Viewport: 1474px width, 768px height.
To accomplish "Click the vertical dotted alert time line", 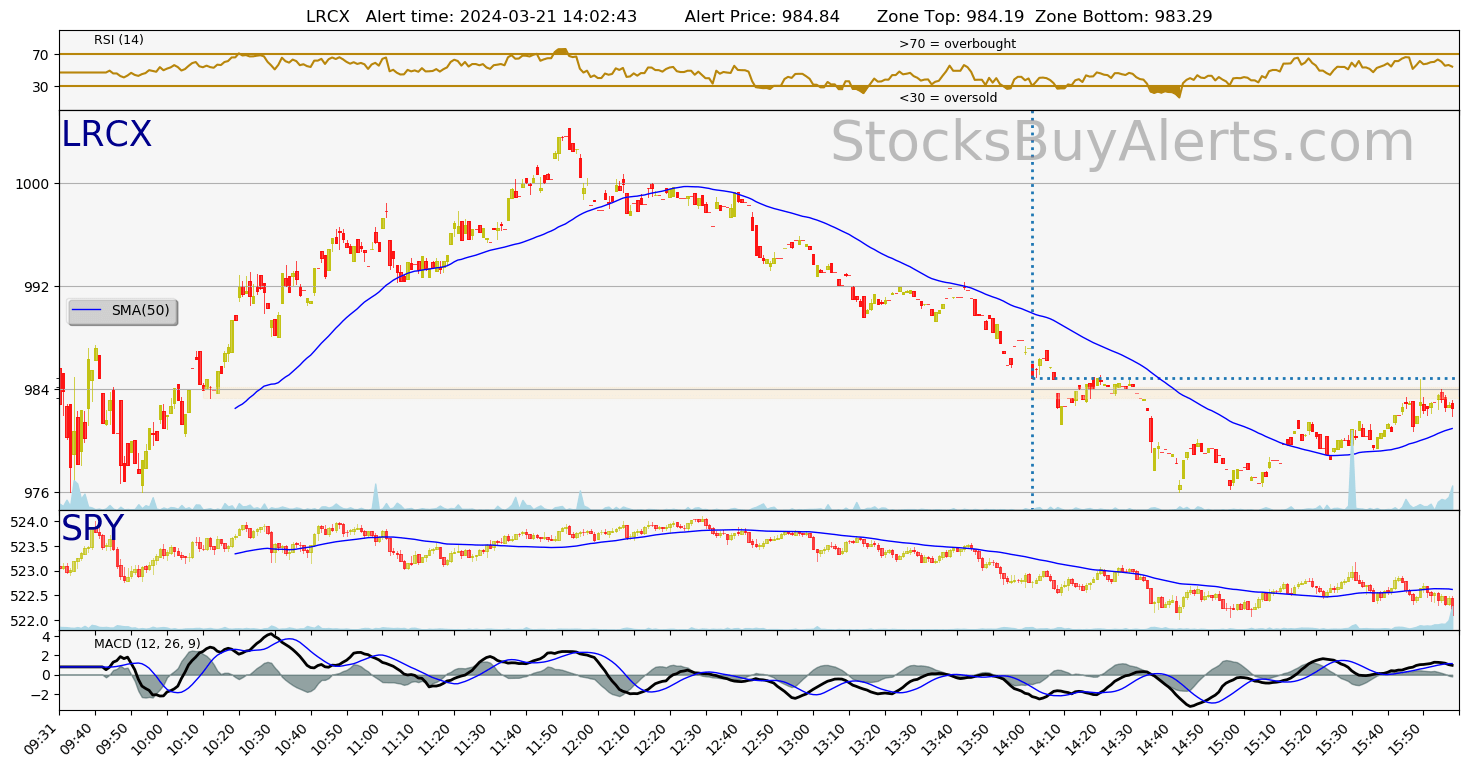I will pyautogui.click(x=1032, y=310).
